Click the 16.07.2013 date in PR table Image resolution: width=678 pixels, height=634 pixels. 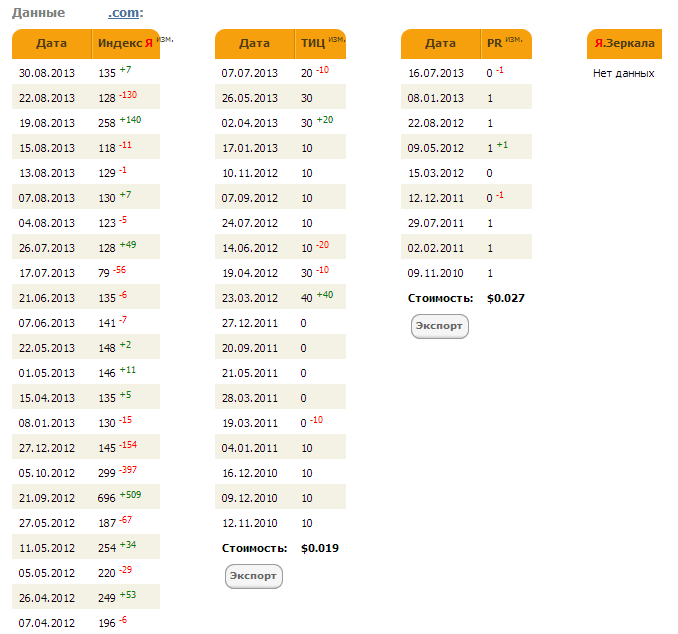tap(436, 73)
